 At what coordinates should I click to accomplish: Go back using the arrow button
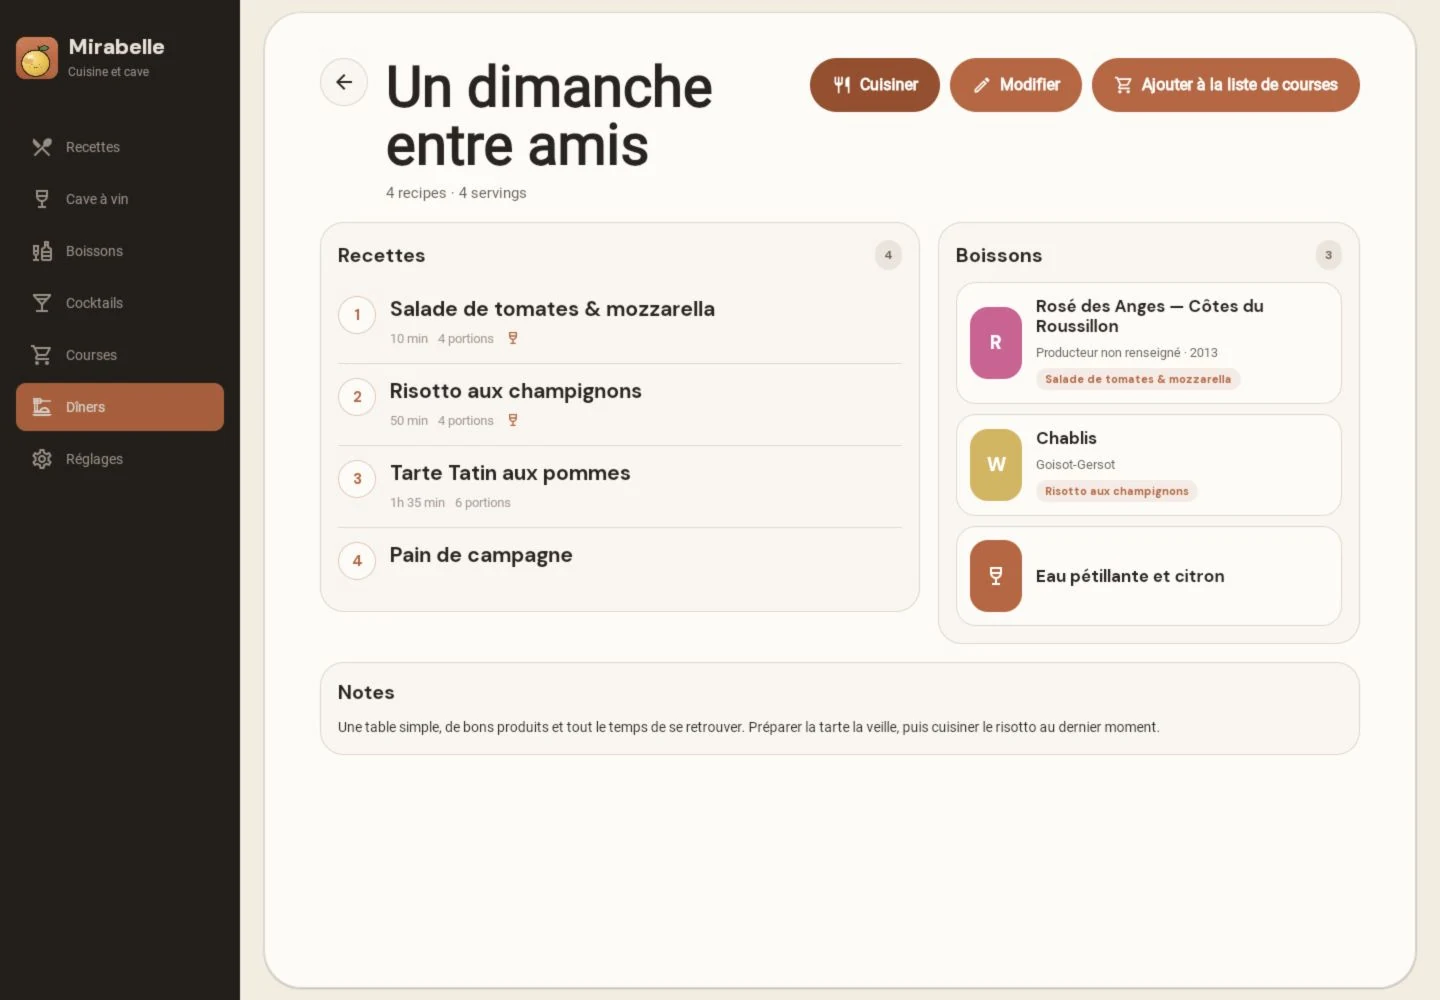point(344,82)
